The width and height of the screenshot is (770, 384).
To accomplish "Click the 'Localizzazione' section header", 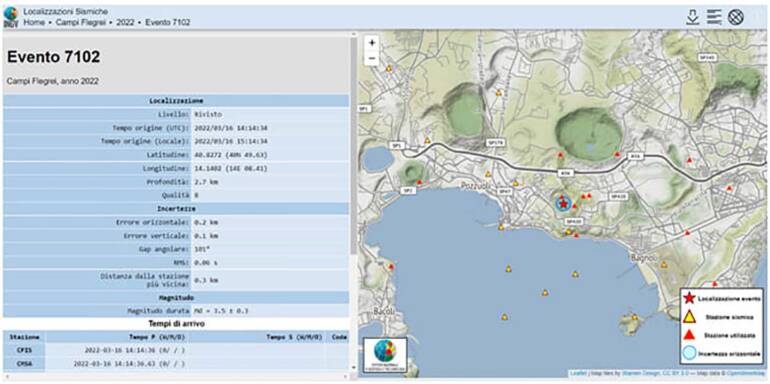I will 176,101.
